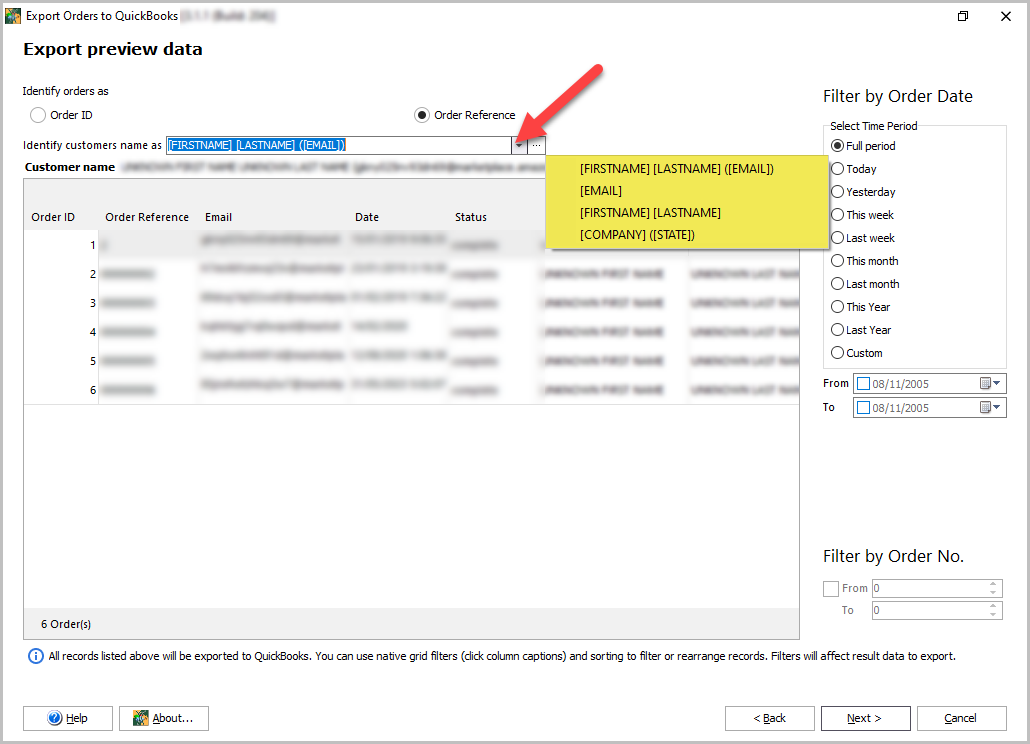Click the info icon beside export note

[35, 656]
